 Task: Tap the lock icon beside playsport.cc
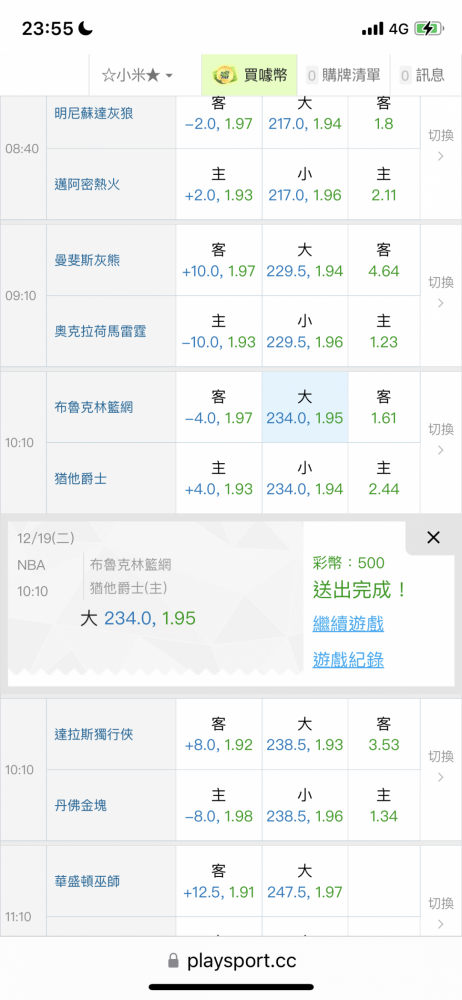172,961
